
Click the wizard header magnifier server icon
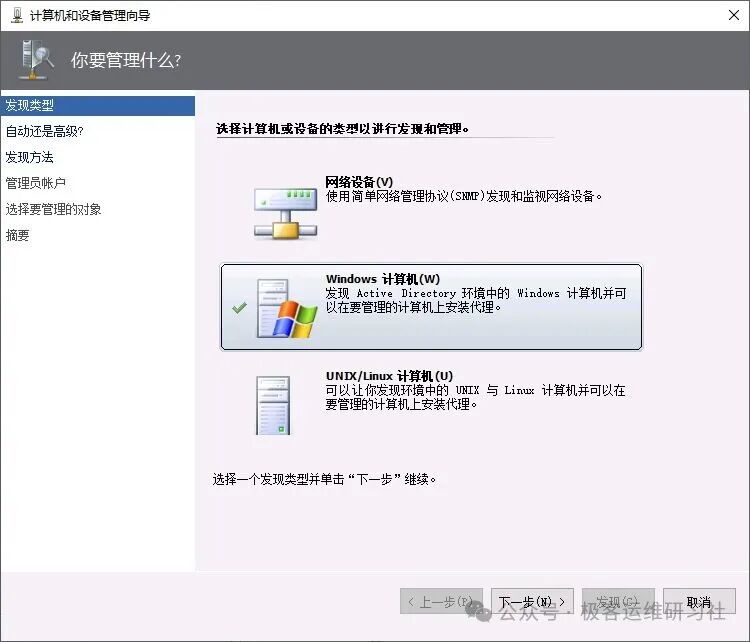pyautogui.click(x=36, y=59)
